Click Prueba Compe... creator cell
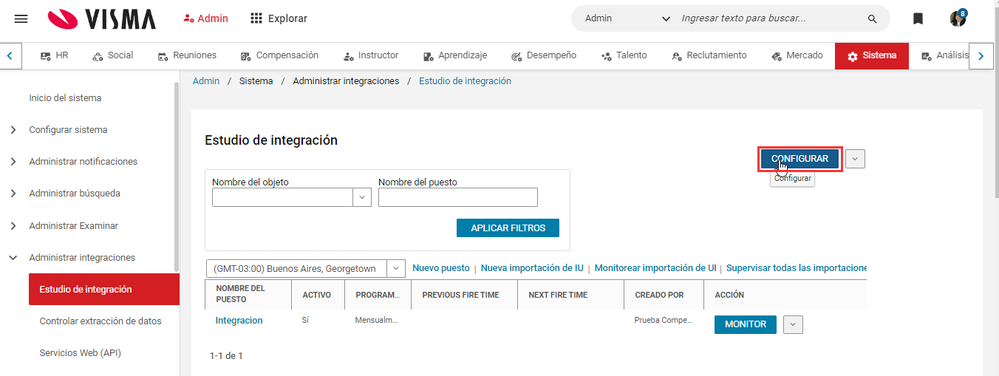 pyautogui.click(x=663, y=321)
